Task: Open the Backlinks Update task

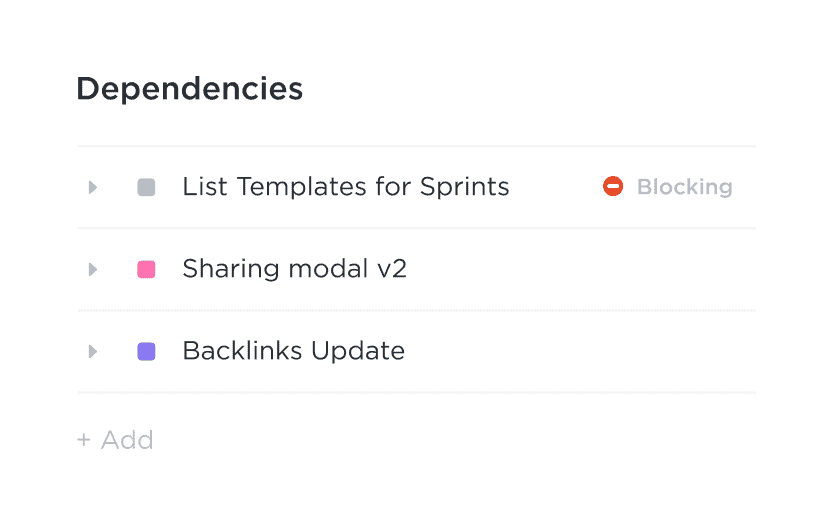Action: (293, 351)
